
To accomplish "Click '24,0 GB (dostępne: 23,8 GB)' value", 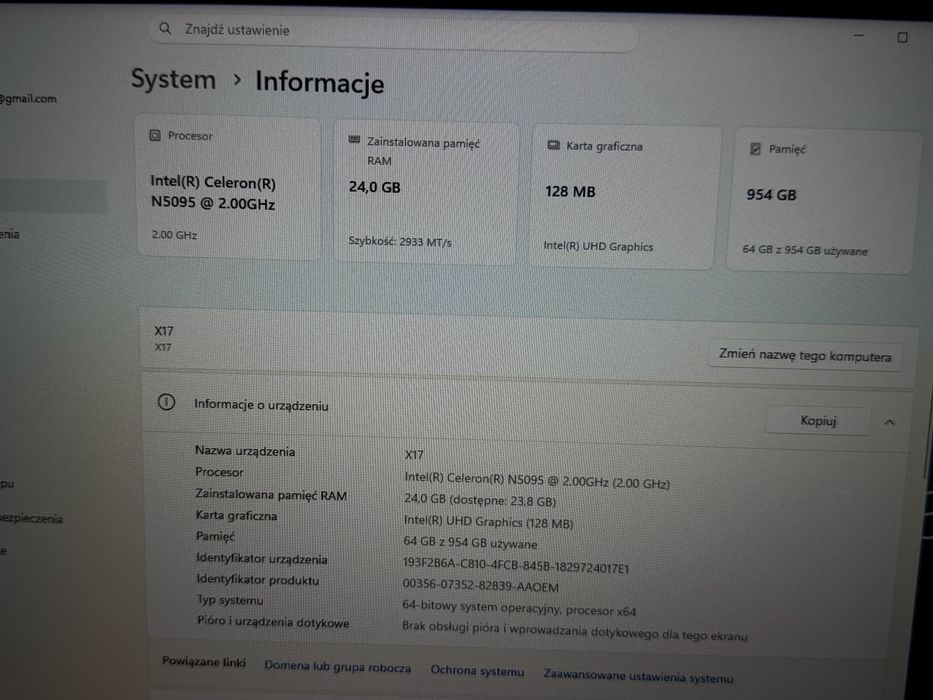I will 480,500.
